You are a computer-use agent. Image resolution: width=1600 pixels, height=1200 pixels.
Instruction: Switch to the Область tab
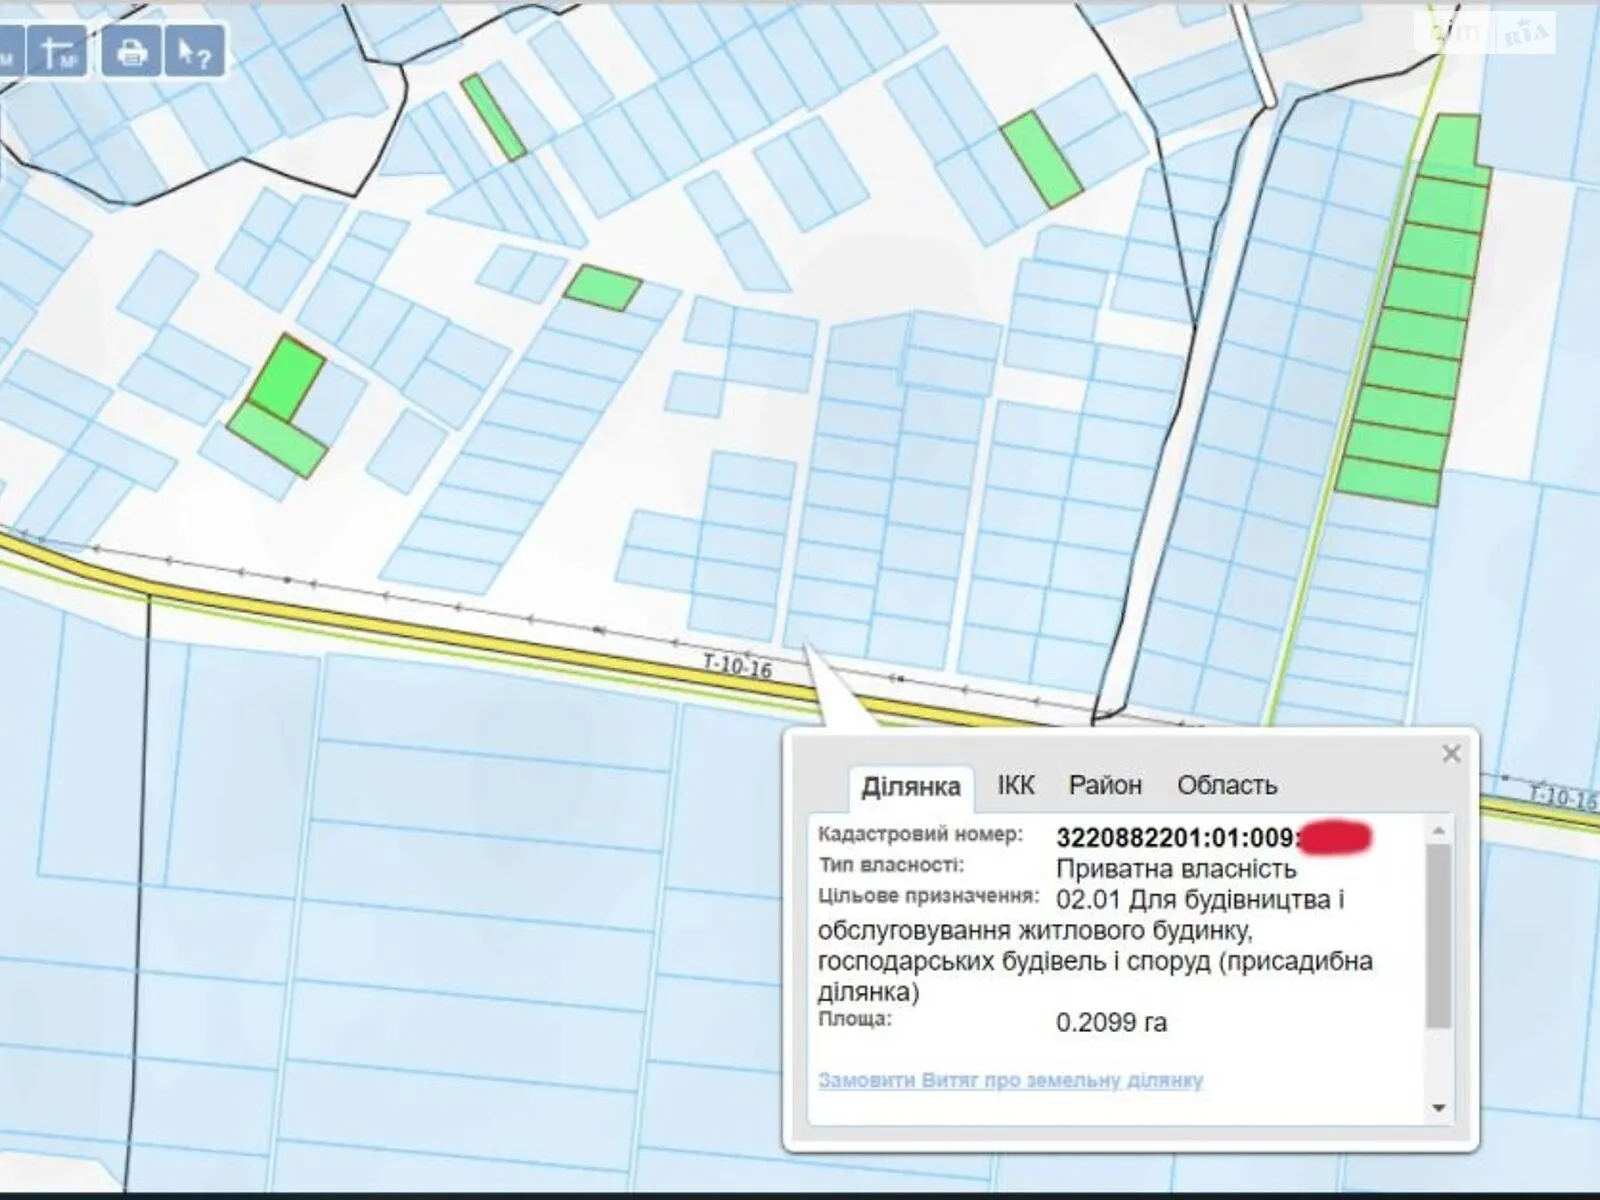(1227, 785)
